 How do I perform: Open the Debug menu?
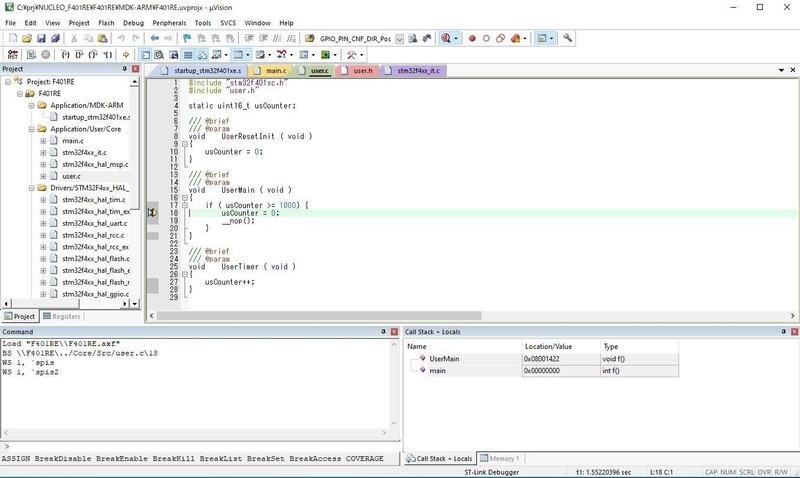click(133, 23)
